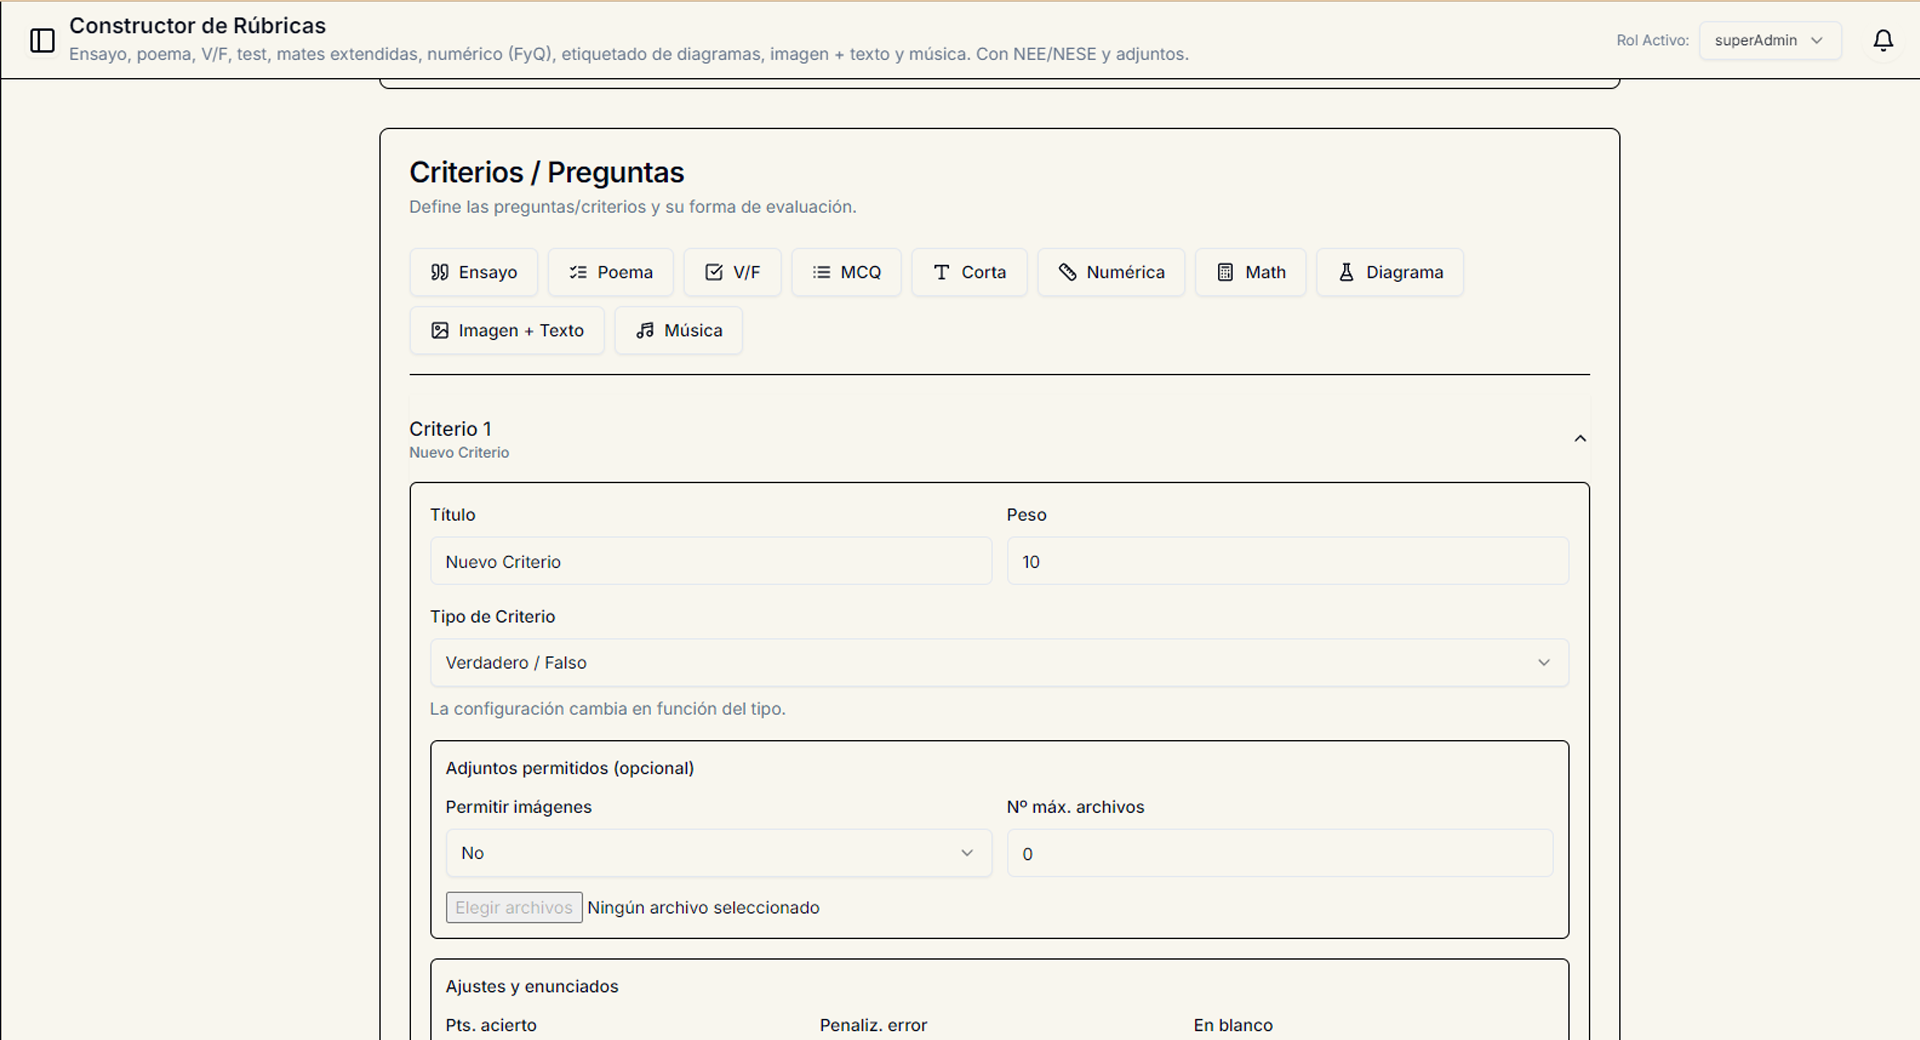The width and height of the screenshot is (1920, 1040).
Task: Add a Math criterion
Action: [x=1250, y=272]
